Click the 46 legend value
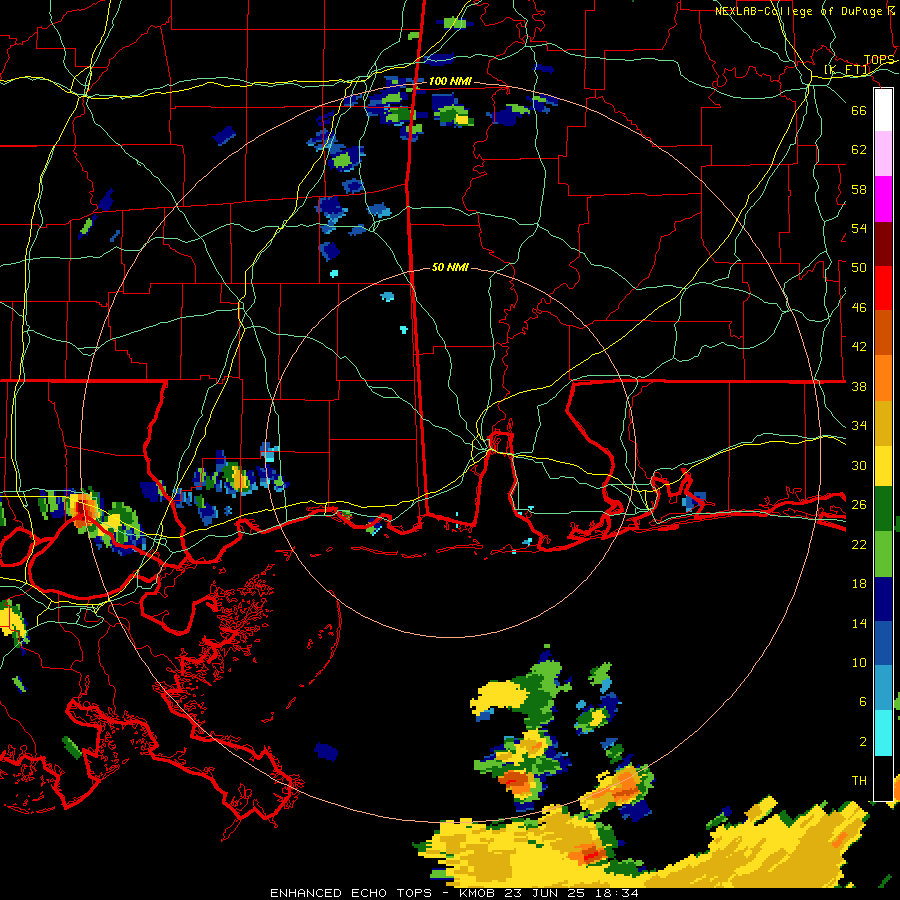 pos(859,307)
